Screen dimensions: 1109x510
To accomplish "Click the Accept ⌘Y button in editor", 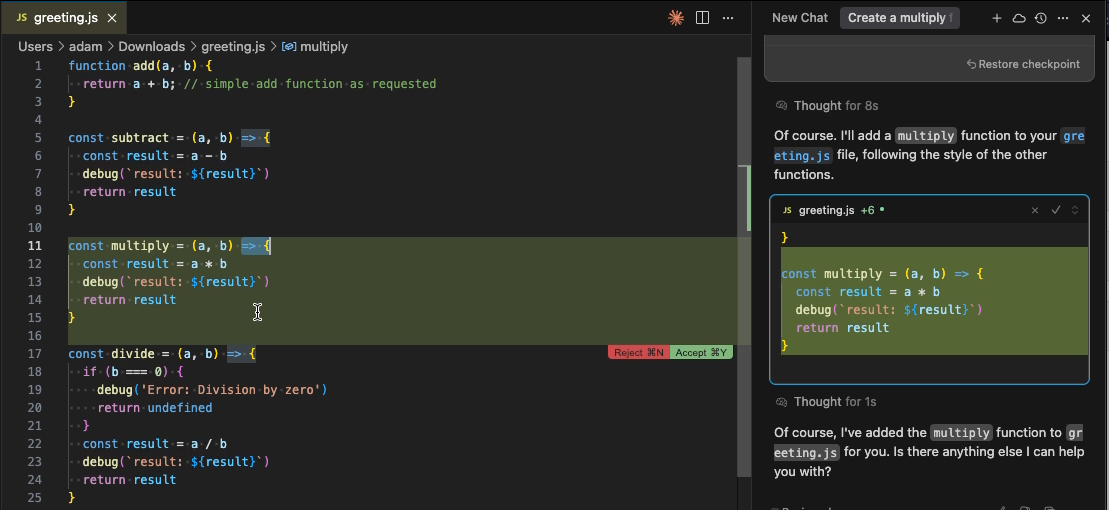I will (x=701, y=352).
